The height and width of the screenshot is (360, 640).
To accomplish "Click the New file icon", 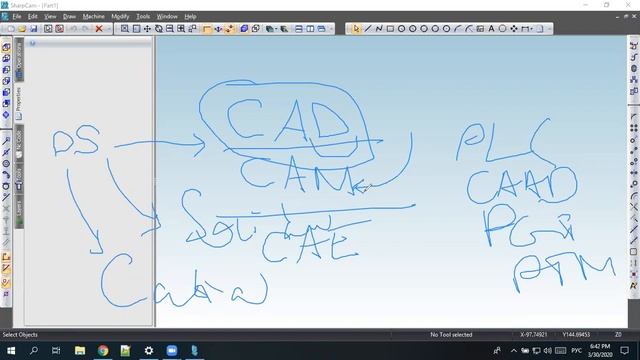I will point(11,29).
